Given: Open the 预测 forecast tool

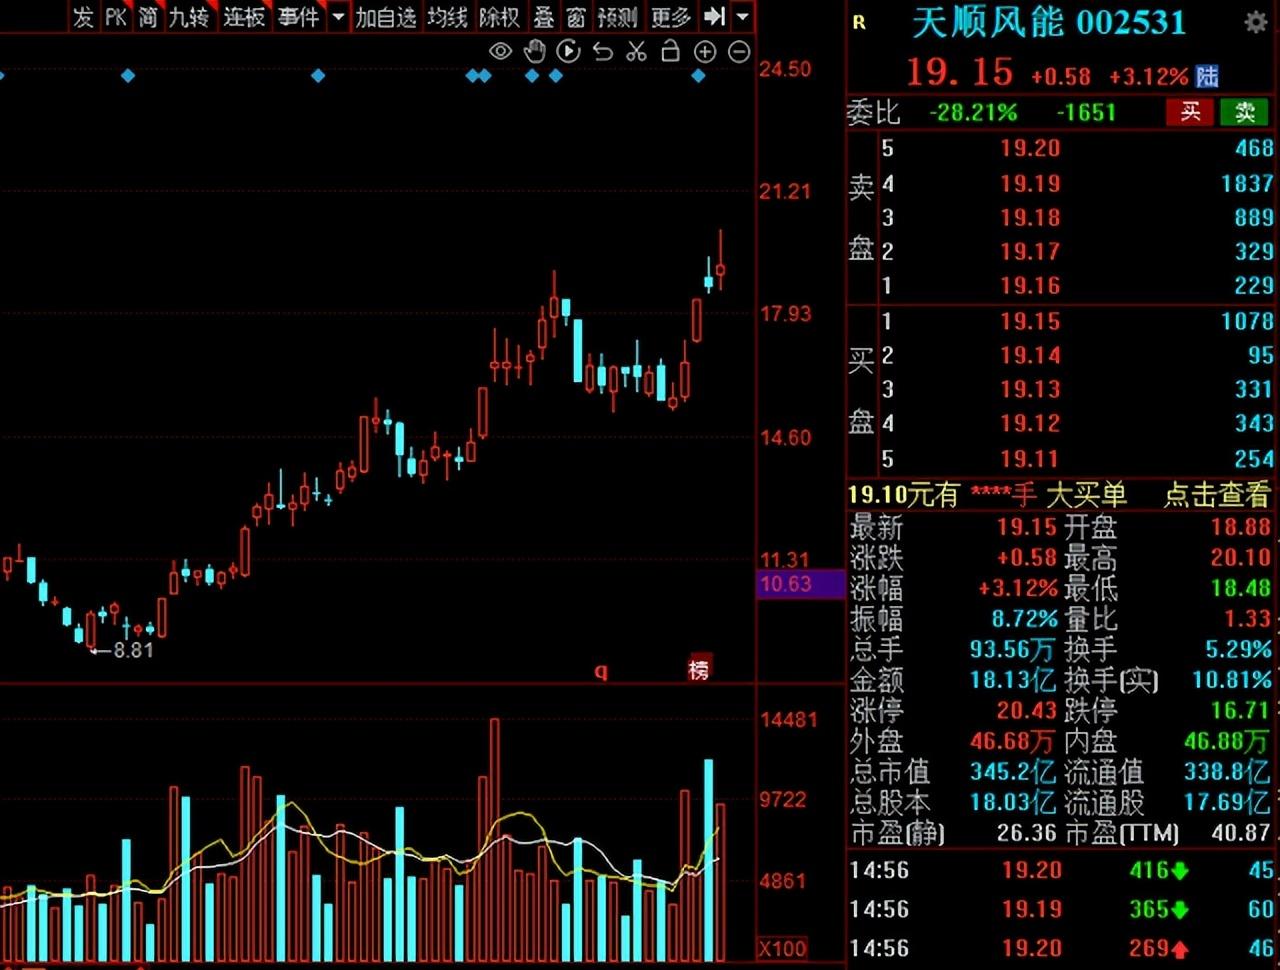Looking at the screenshot, I should click(x=617, y=17).
